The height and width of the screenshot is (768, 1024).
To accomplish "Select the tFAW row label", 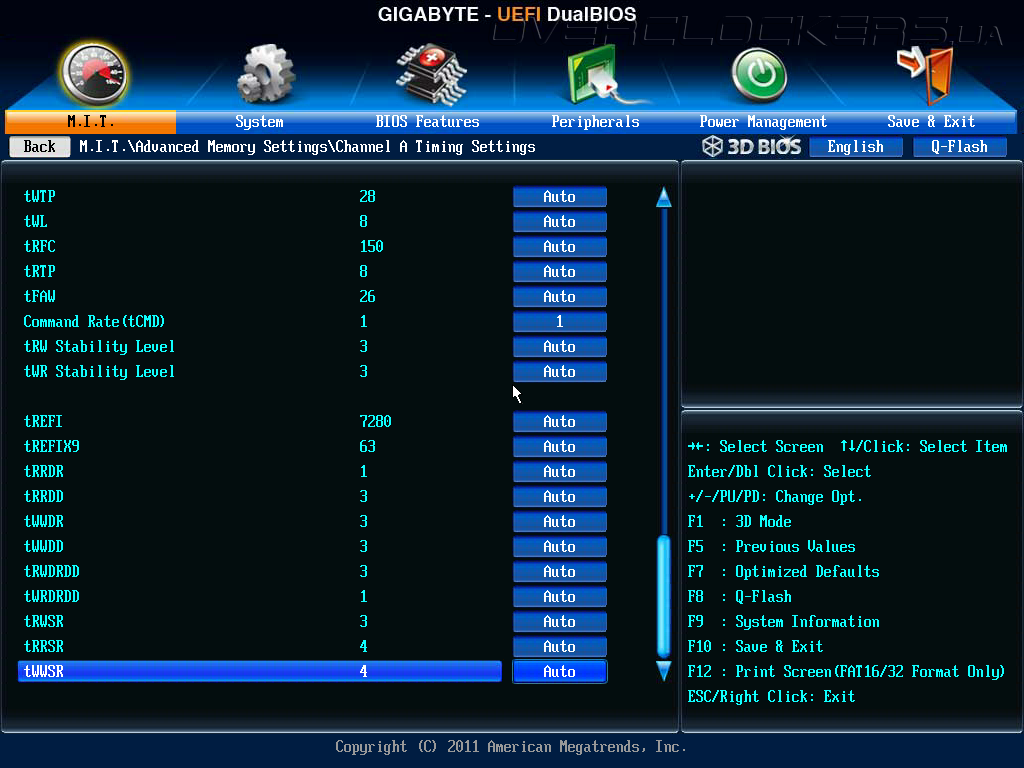I will [x=40, y=296].
